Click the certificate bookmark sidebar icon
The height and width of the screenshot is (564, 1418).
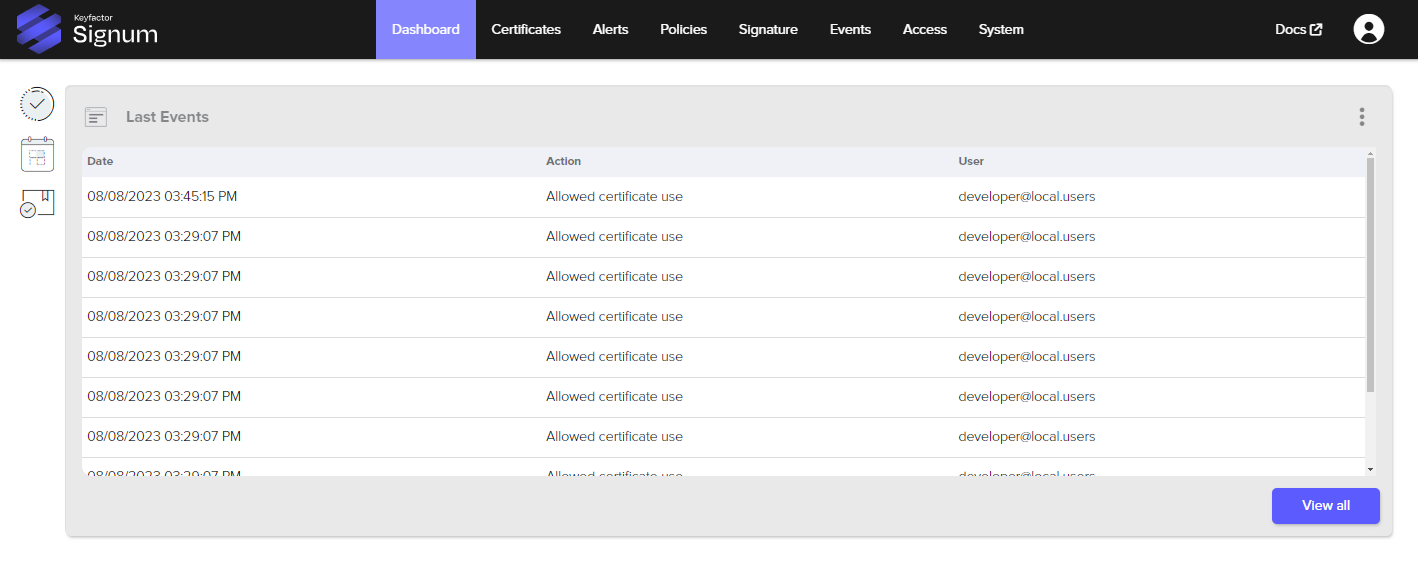click(x=37, y=204)
